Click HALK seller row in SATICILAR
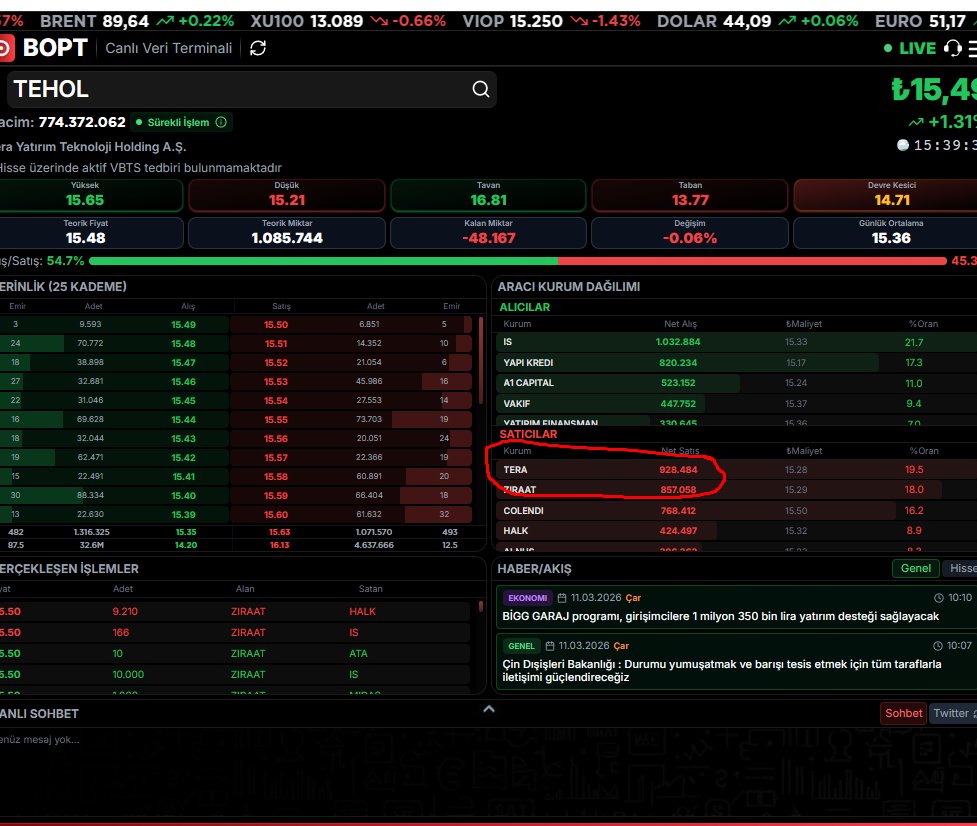Image resolution: width=977 pixels, height=826 pixels. [x=736, y=531]
